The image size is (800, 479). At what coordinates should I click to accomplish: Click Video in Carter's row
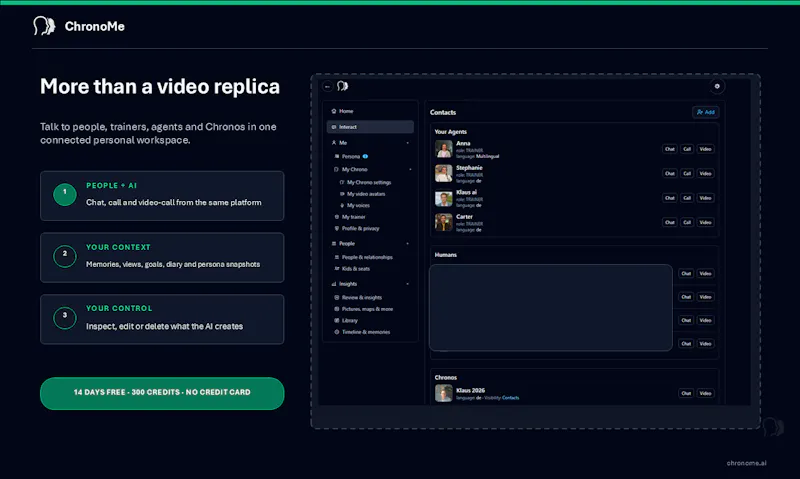[705, 222]
